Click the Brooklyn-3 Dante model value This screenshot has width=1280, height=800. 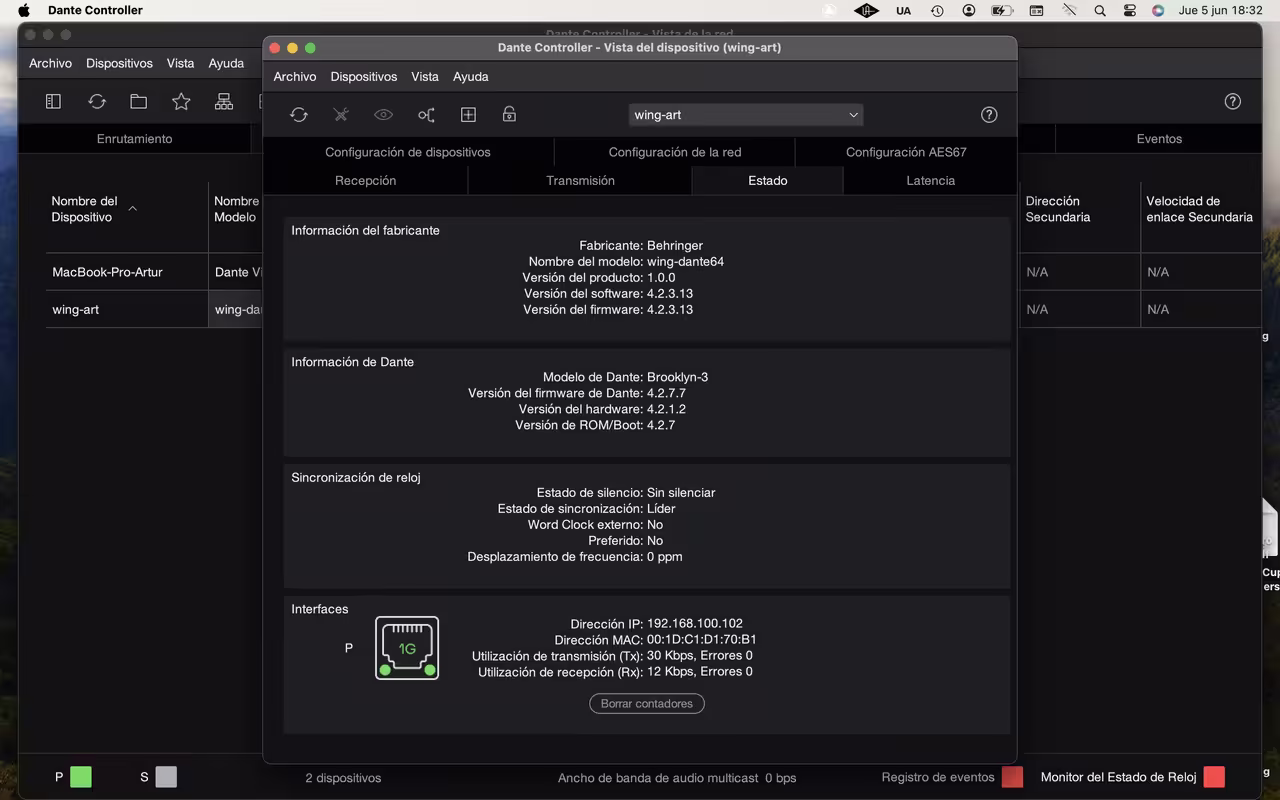point(678,378)
